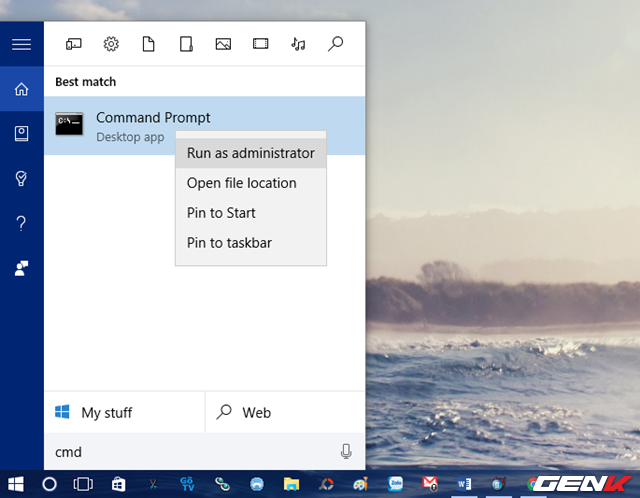Open Task View on taskbar
Viewport: 640px width, 498px height.
click(83, 484)
